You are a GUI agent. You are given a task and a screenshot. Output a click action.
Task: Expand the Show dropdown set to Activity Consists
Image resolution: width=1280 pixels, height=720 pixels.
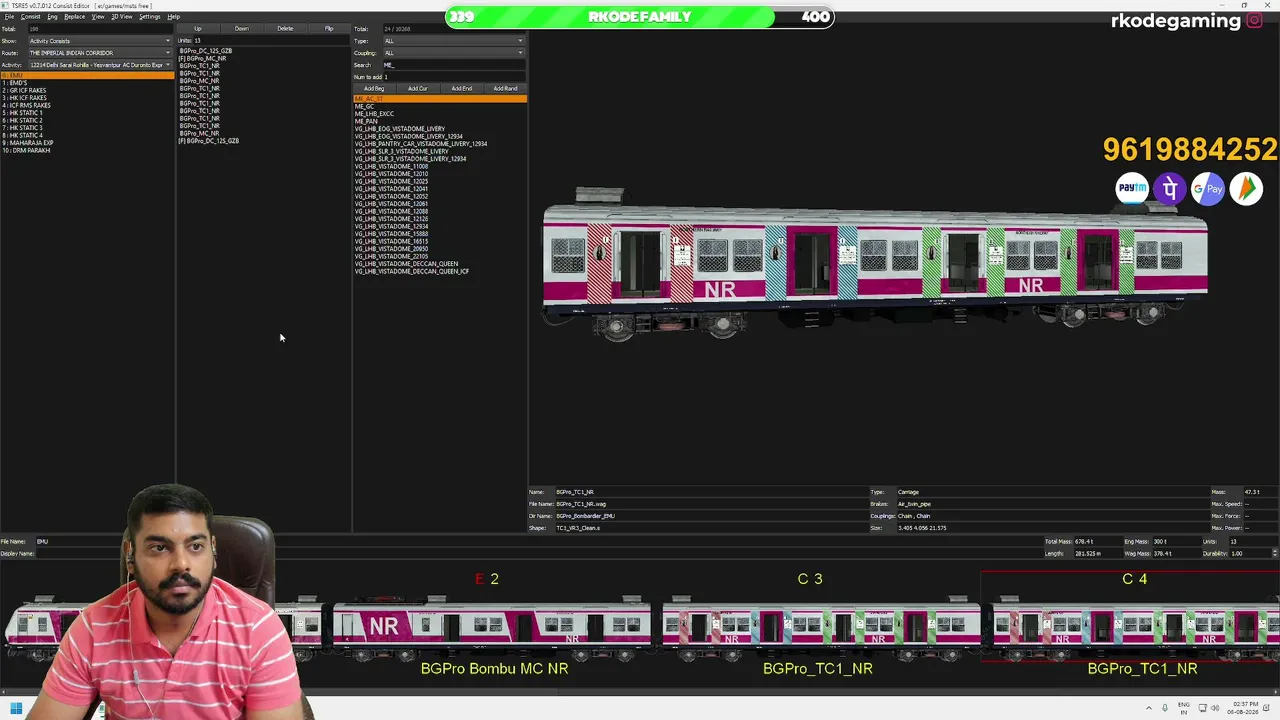(100, 41)
